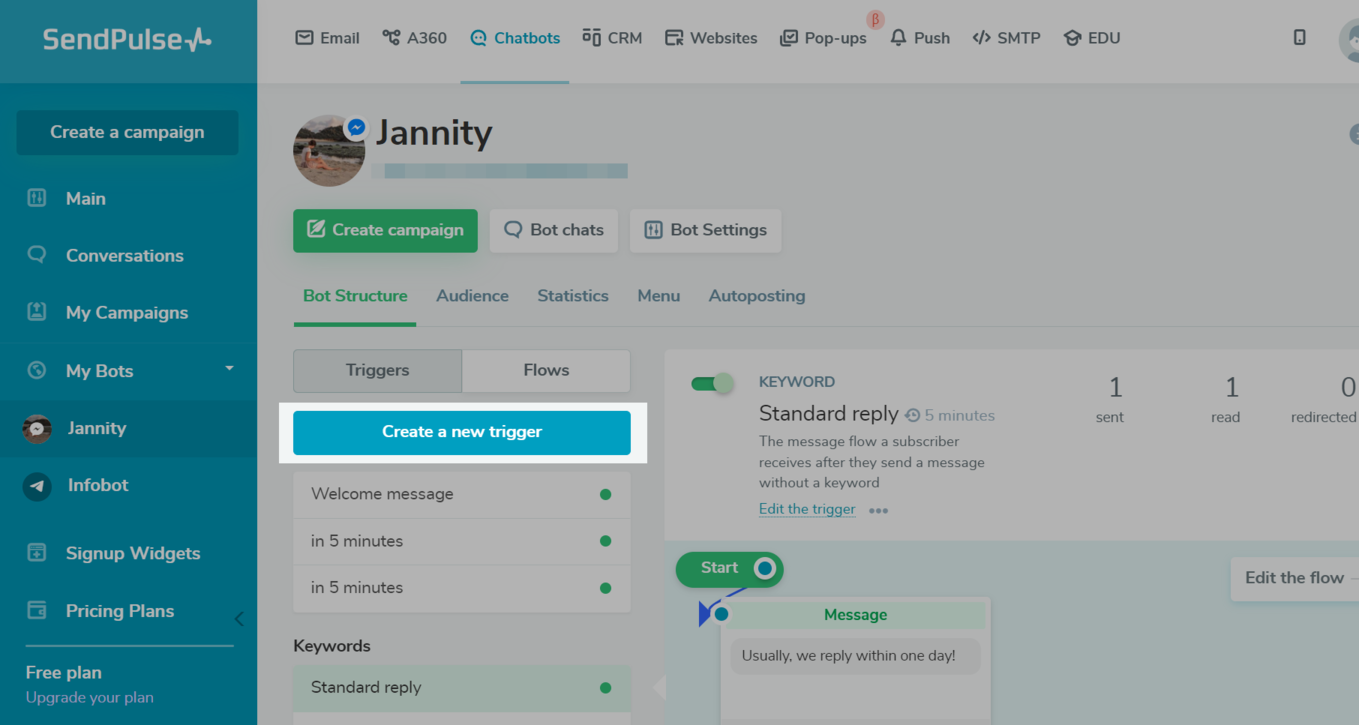This screenshot has height=725, width=1359.
Task: Click the EDU graduation cap icon
Action: [x=1073, y=38]
